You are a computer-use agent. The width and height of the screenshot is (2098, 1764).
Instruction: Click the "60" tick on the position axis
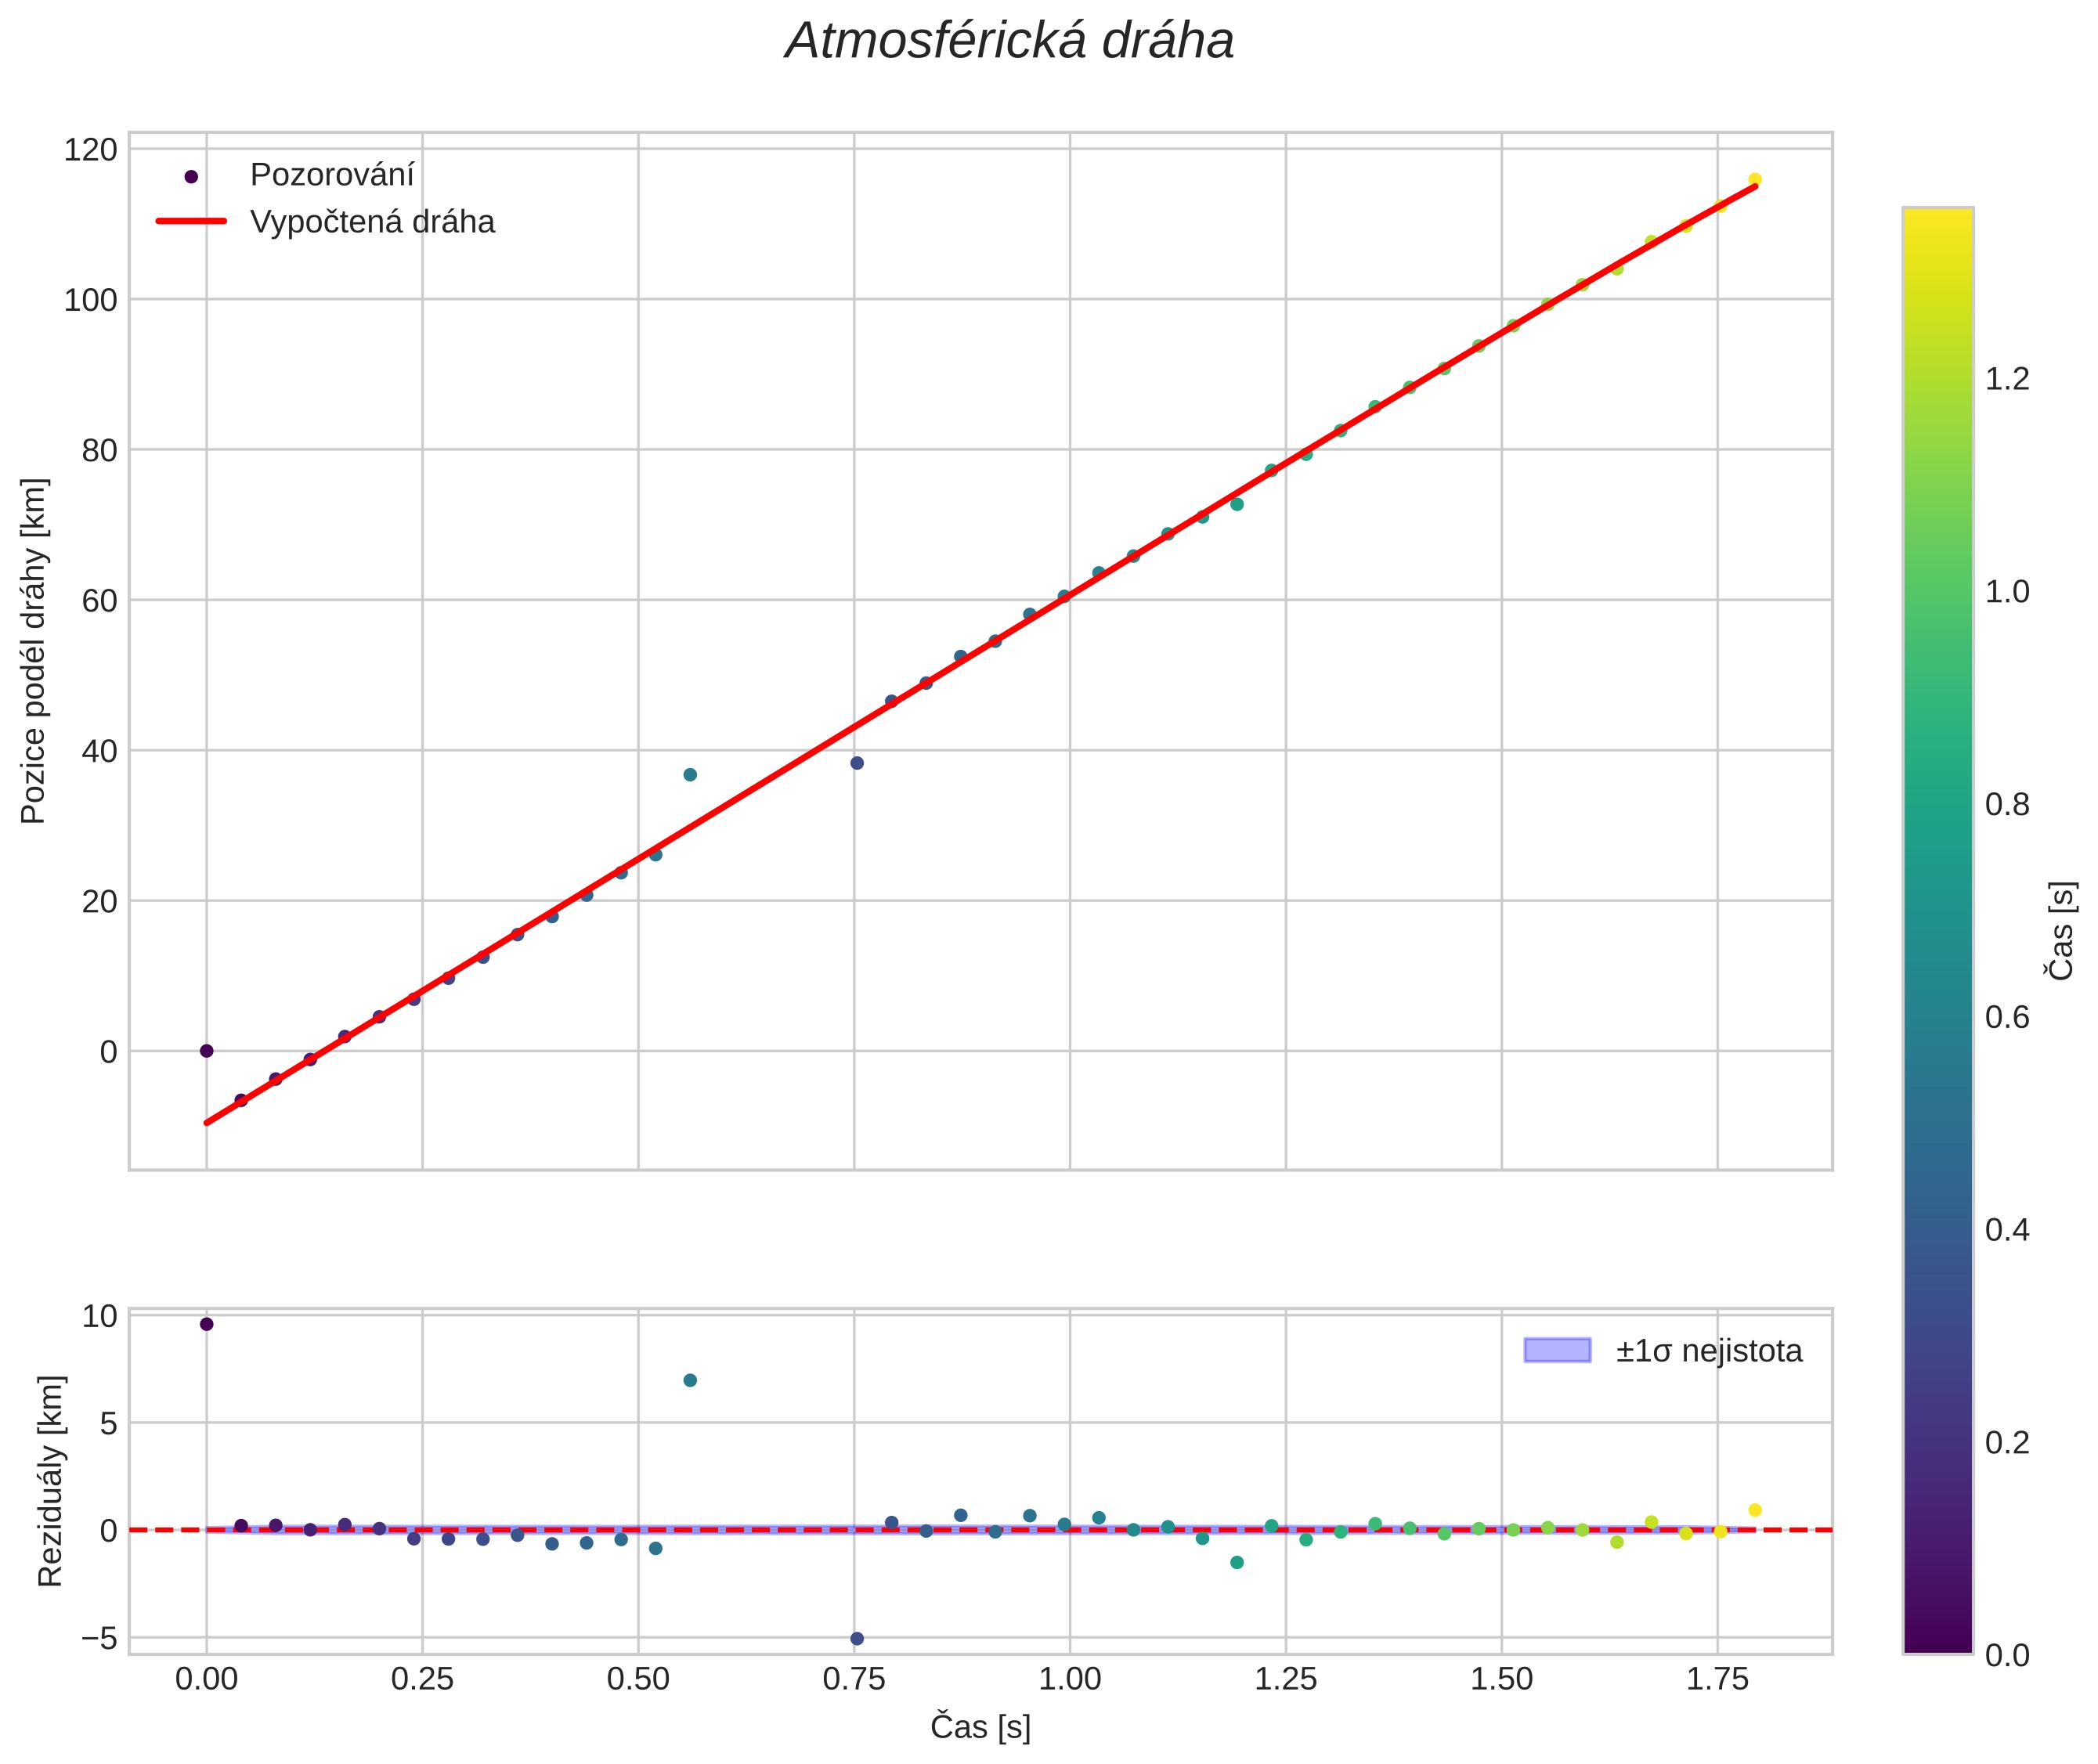click(99, 601)
